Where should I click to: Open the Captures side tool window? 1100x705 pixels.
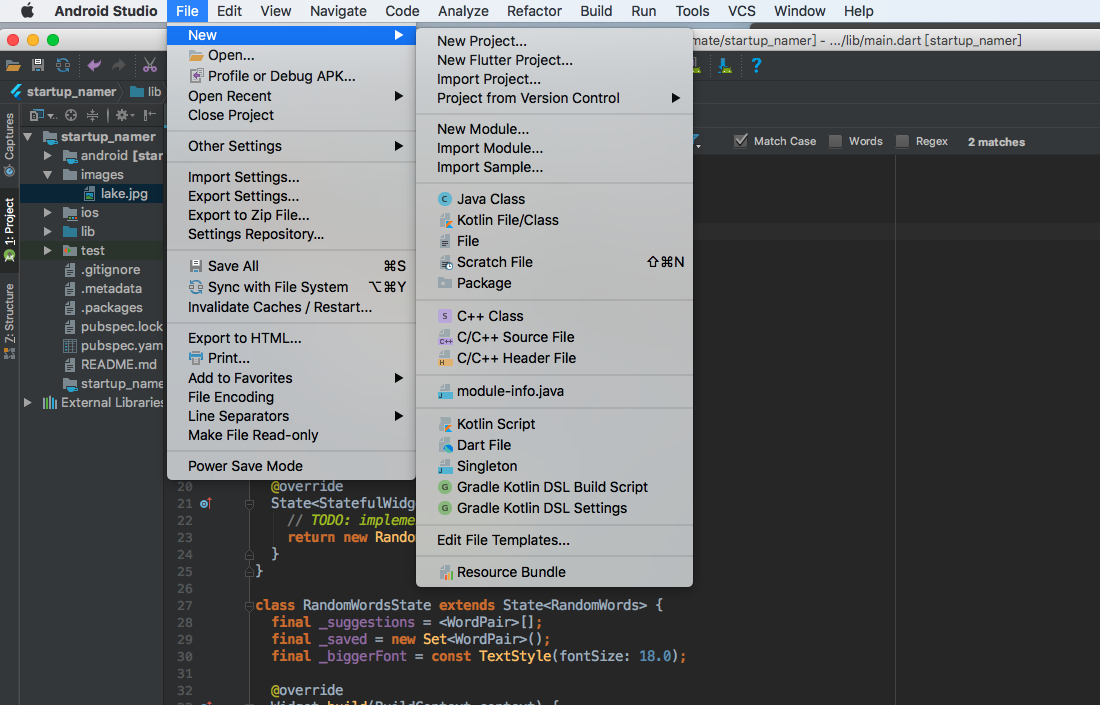(x=9, y=144)
